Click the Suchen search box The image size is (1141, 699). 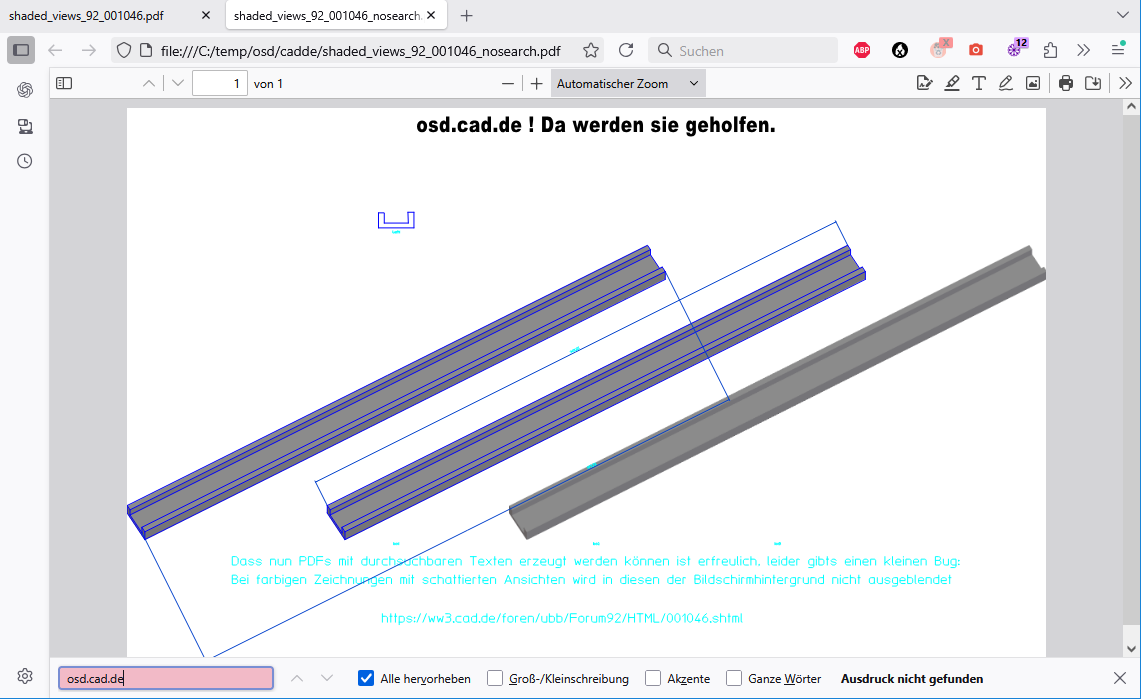coord(744,50)
